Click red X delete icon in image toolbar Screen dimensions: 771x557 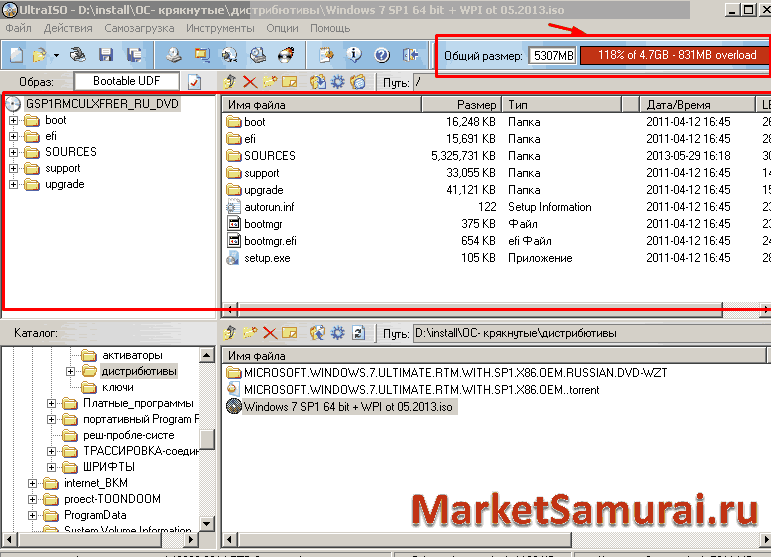pyautogui.click(x=250, y=82)
